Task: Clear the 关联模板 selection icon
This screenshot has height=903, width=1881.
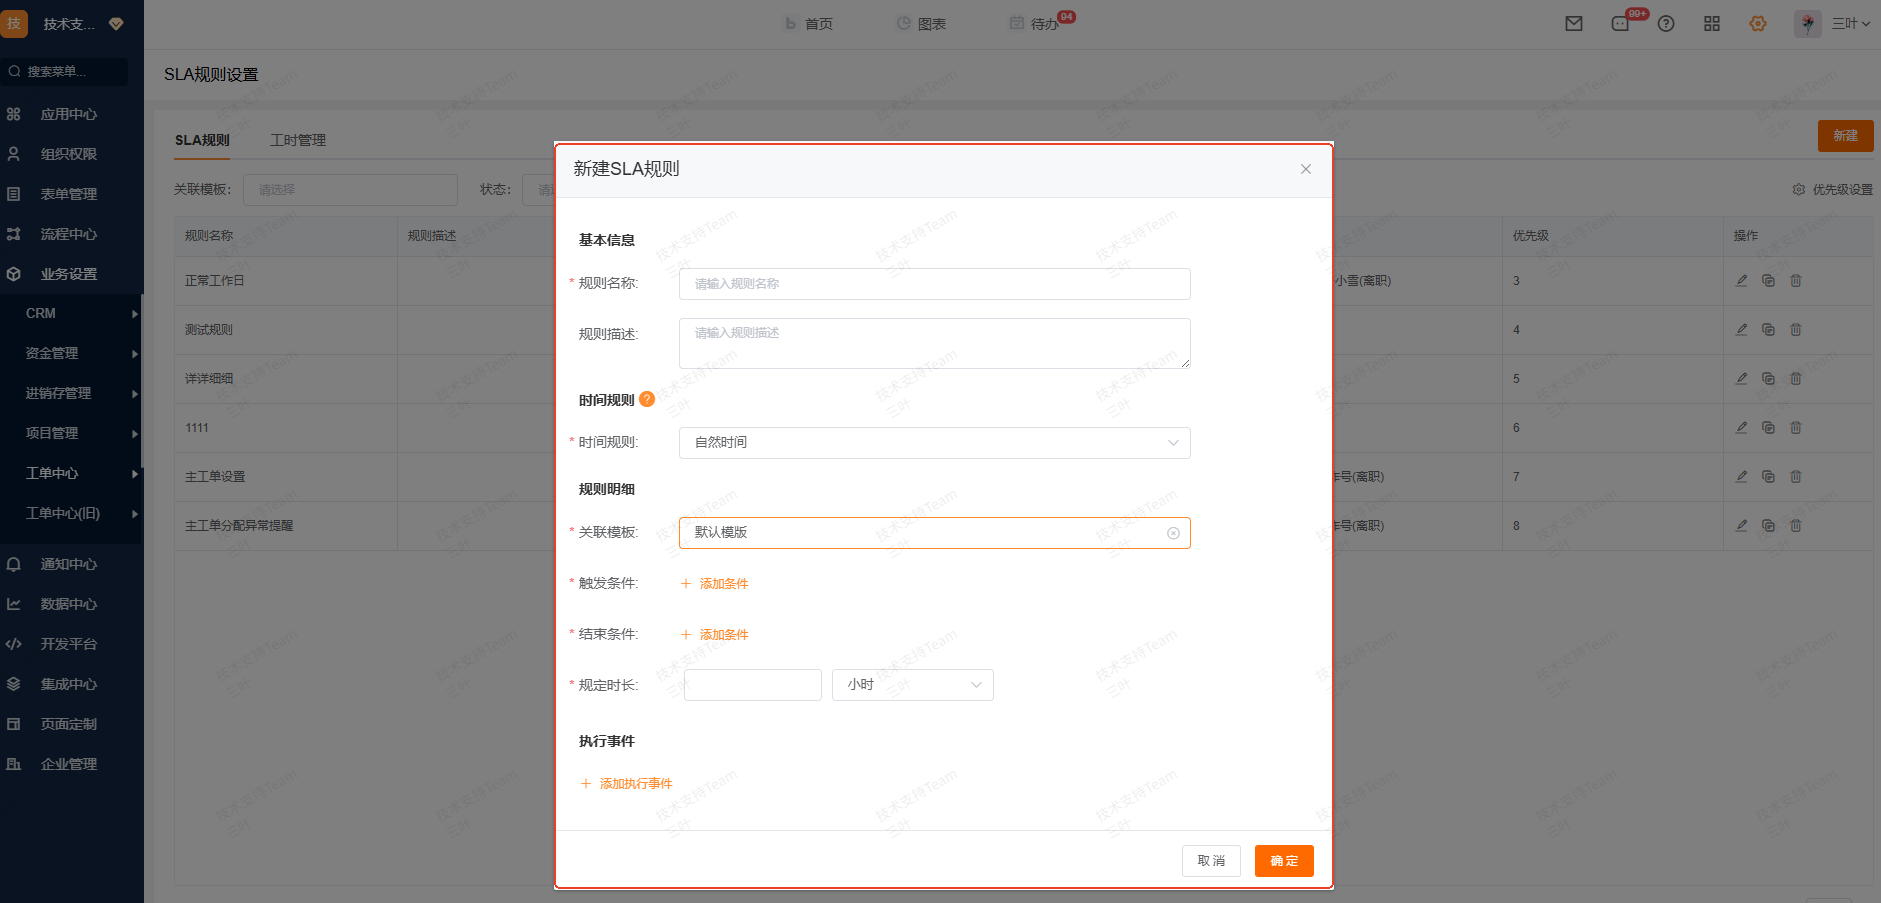Action: [x=1173, y=533]
